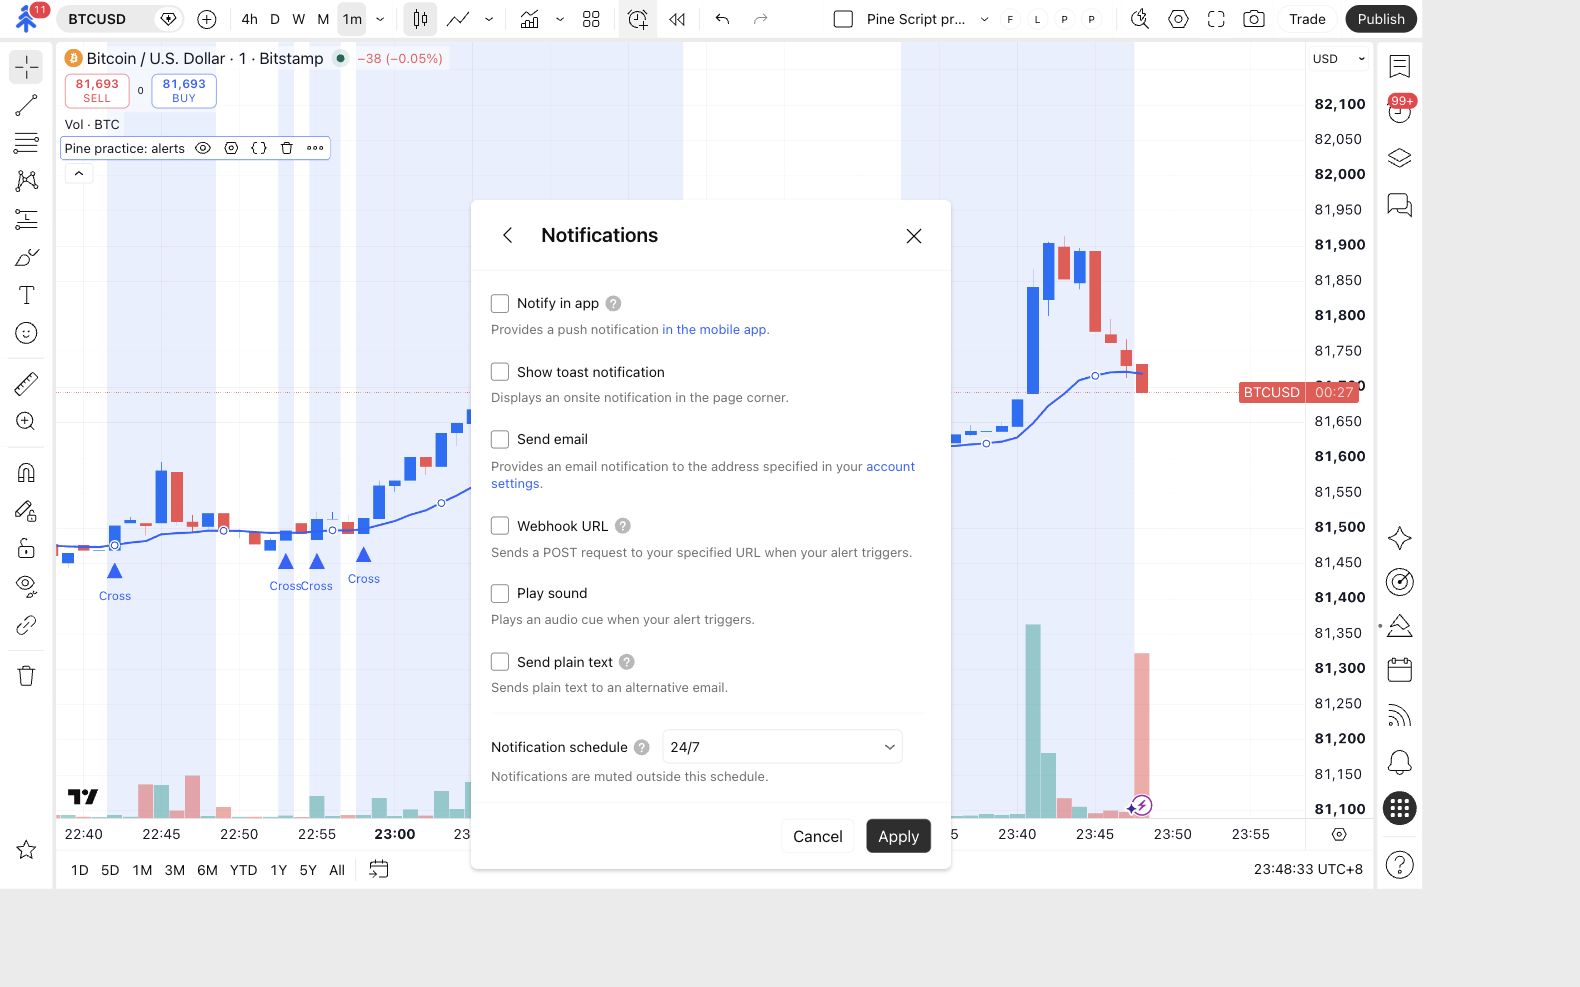The image size is (1580, 987).
Task: Apply the notification settings
Action: click(898, 836)
